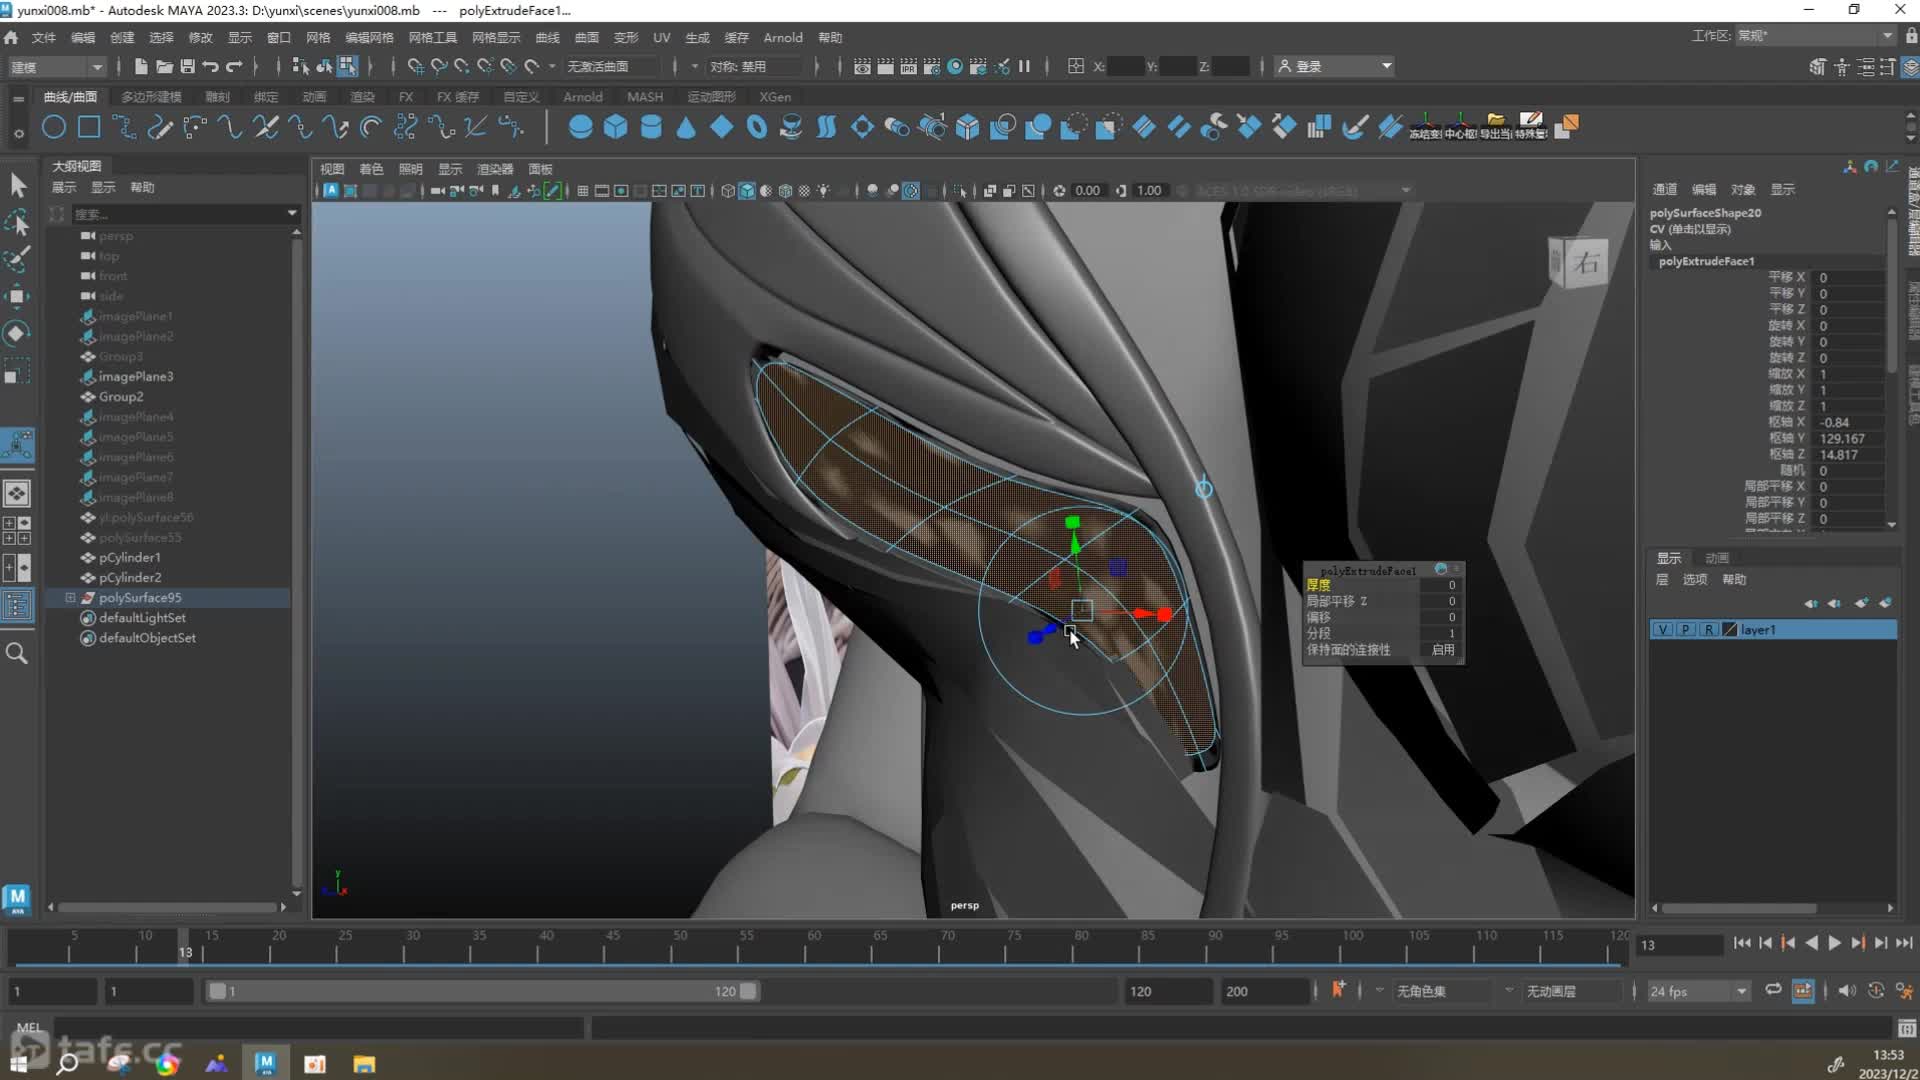The width and height of the screenshot is (1920, 1080).
Task: Click the 右 view cube face
Action: click(1585, 263)
